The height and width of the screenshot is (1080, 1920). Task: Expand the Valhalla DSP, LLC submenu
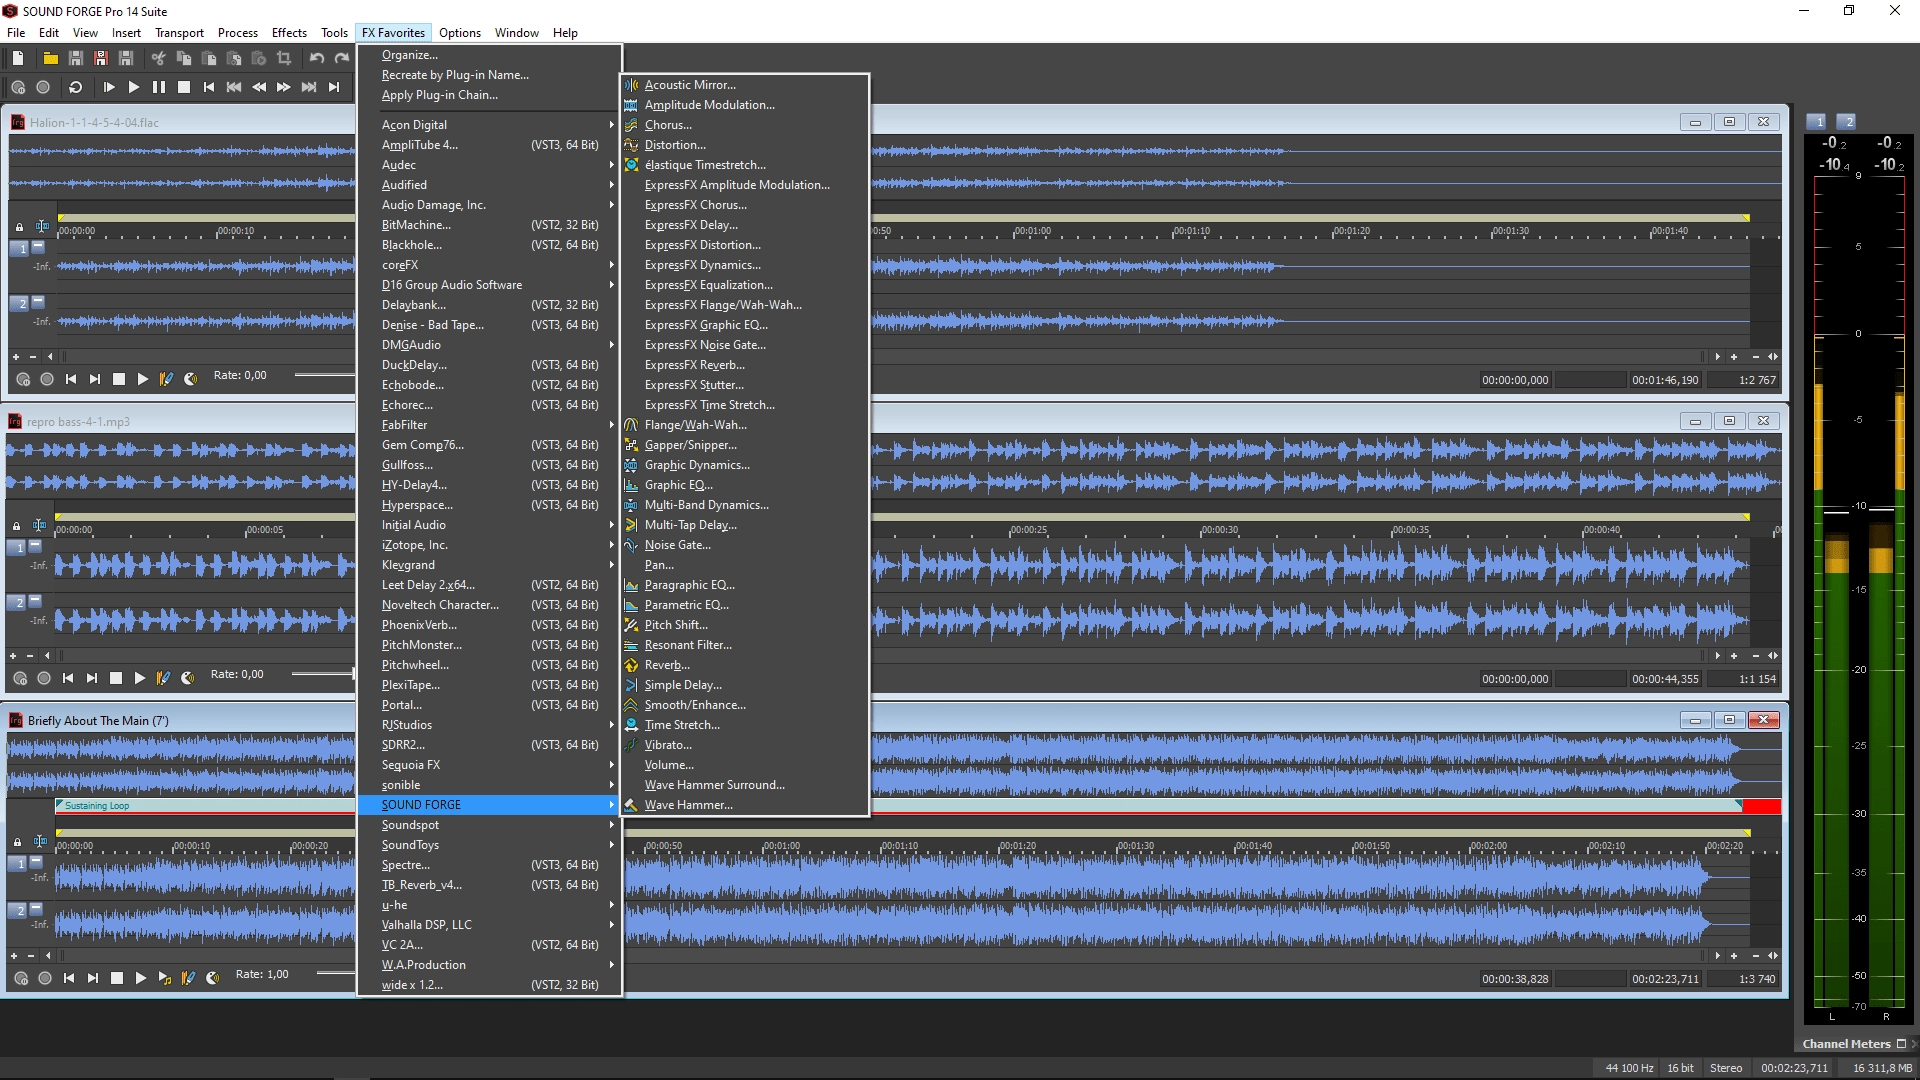pos(489,925)
